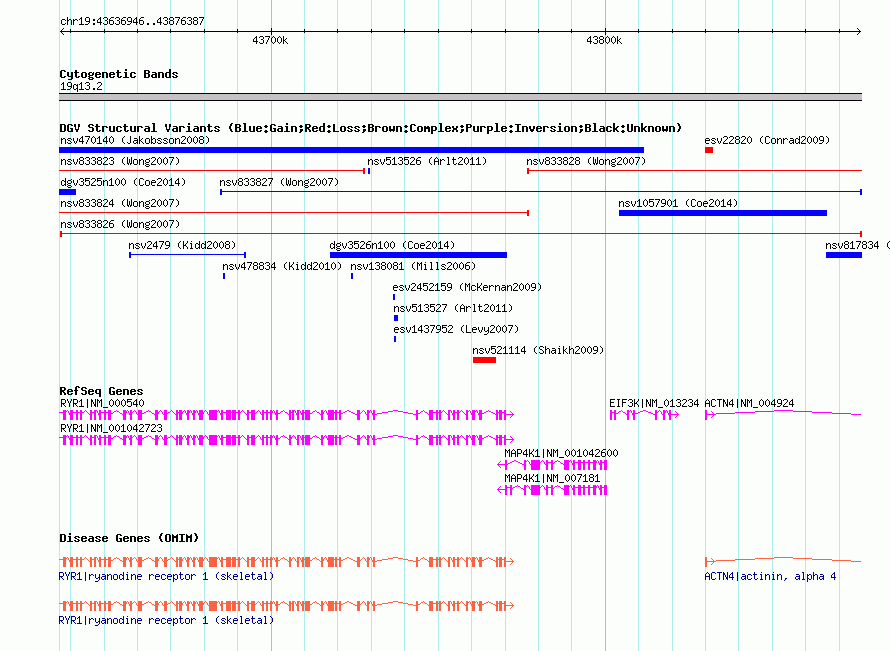Open the ACTN4|actinin, alpha 4 OMIM link
This screenshot has height=651, width=890.
[x=770, y=577]
